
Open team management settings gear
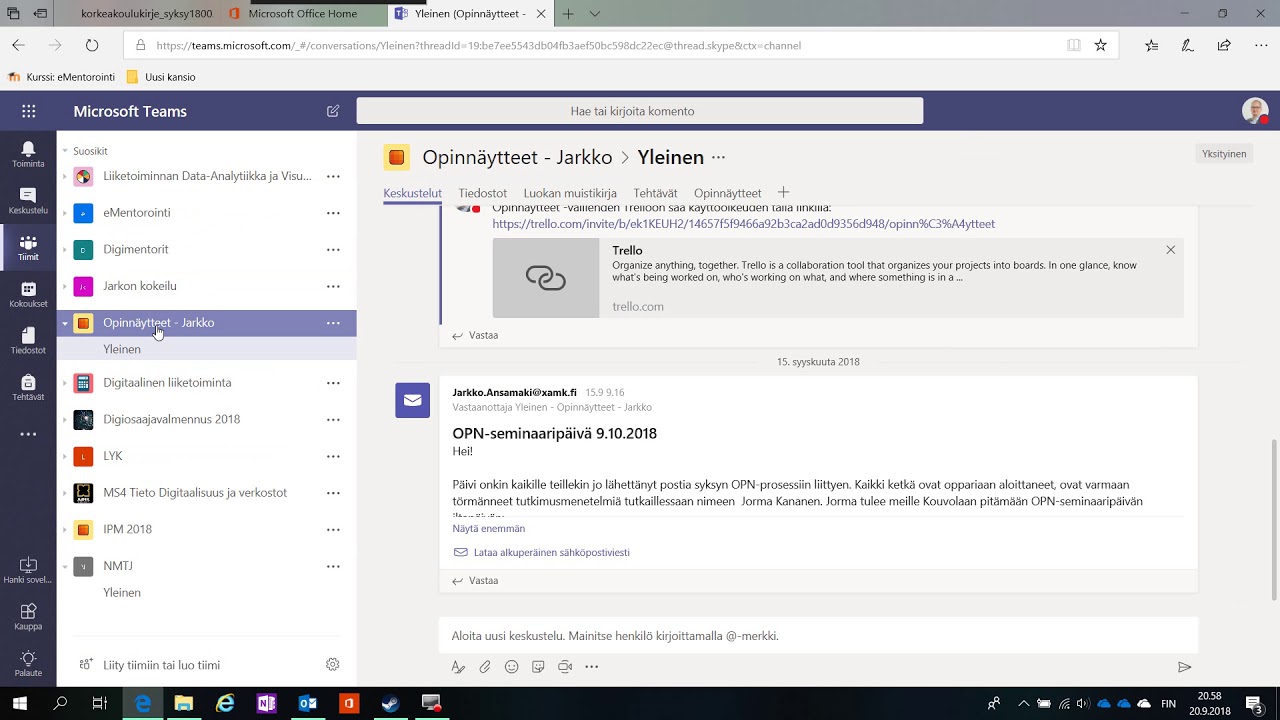tap(333, 665)
